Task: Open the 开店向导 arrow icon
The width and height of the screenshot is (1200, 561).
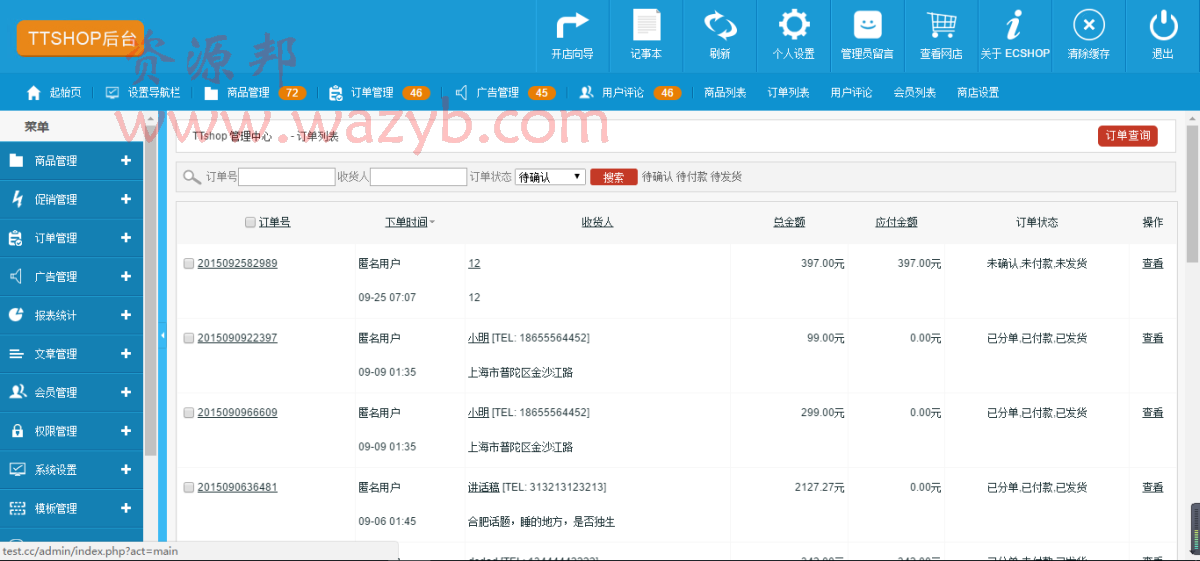Action: [572, 25]
